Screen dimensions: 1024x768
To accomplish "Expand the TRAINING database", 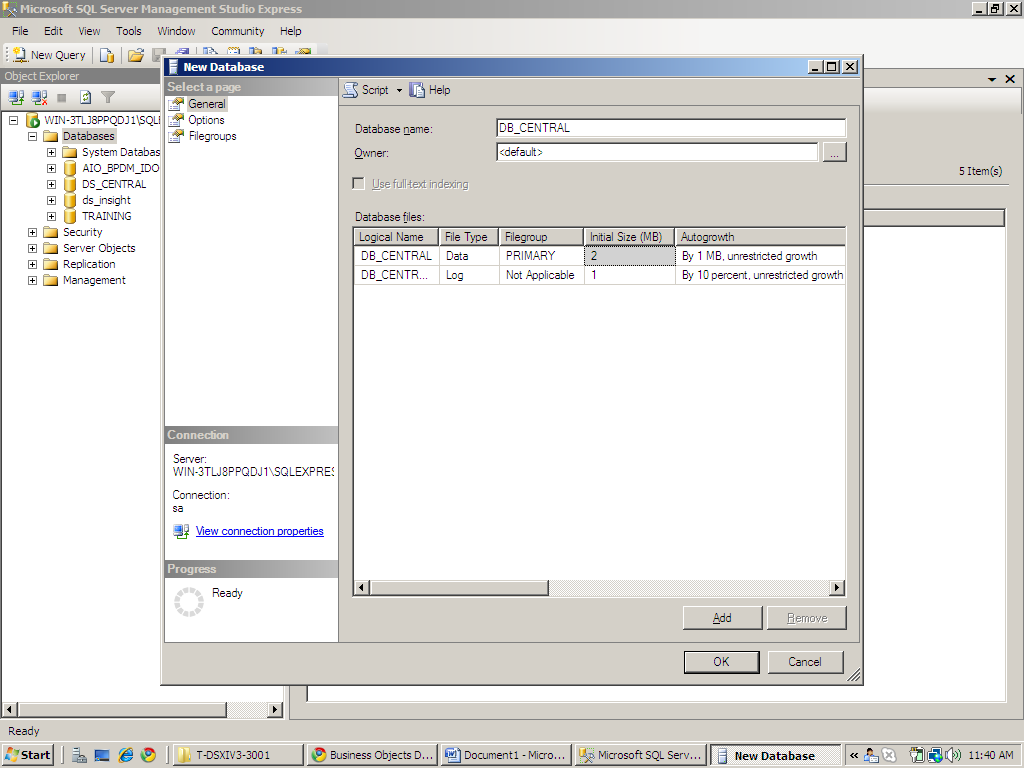I will click(51, 216).
